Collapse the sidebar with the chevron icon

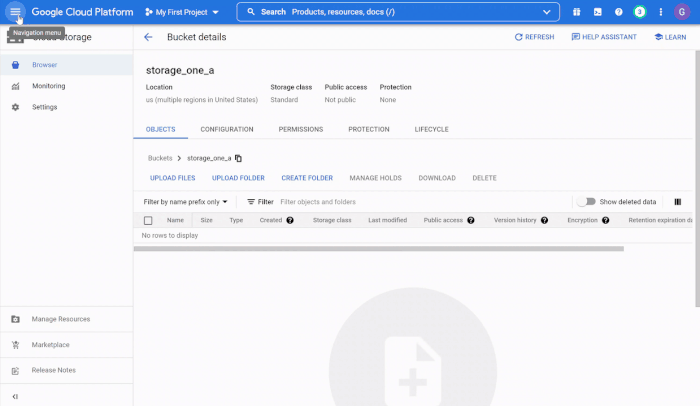click(x=15, y=396)
